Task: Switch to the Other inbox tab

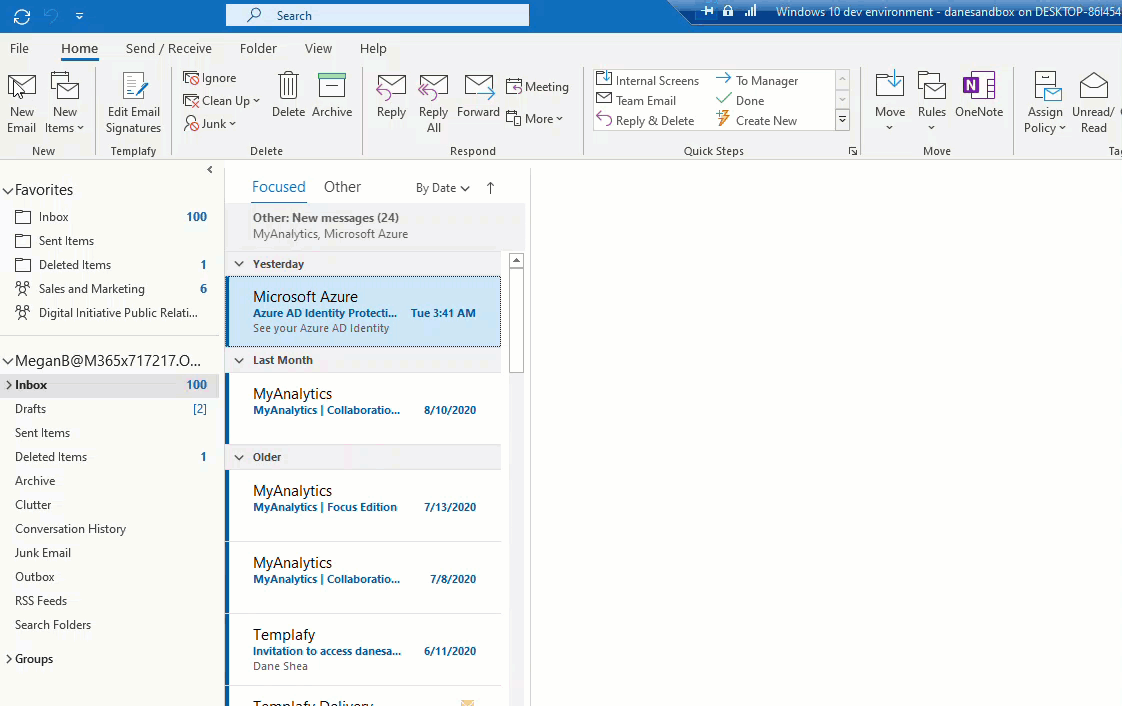Action: (342, 187)
